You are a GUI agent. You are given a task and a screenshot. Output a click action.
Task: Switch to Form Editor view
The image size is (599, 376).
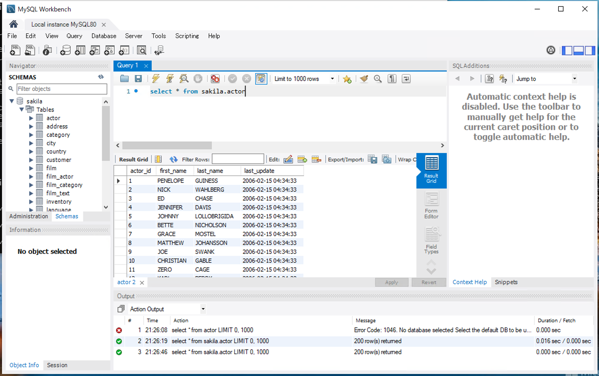click(x=431, y=206)
